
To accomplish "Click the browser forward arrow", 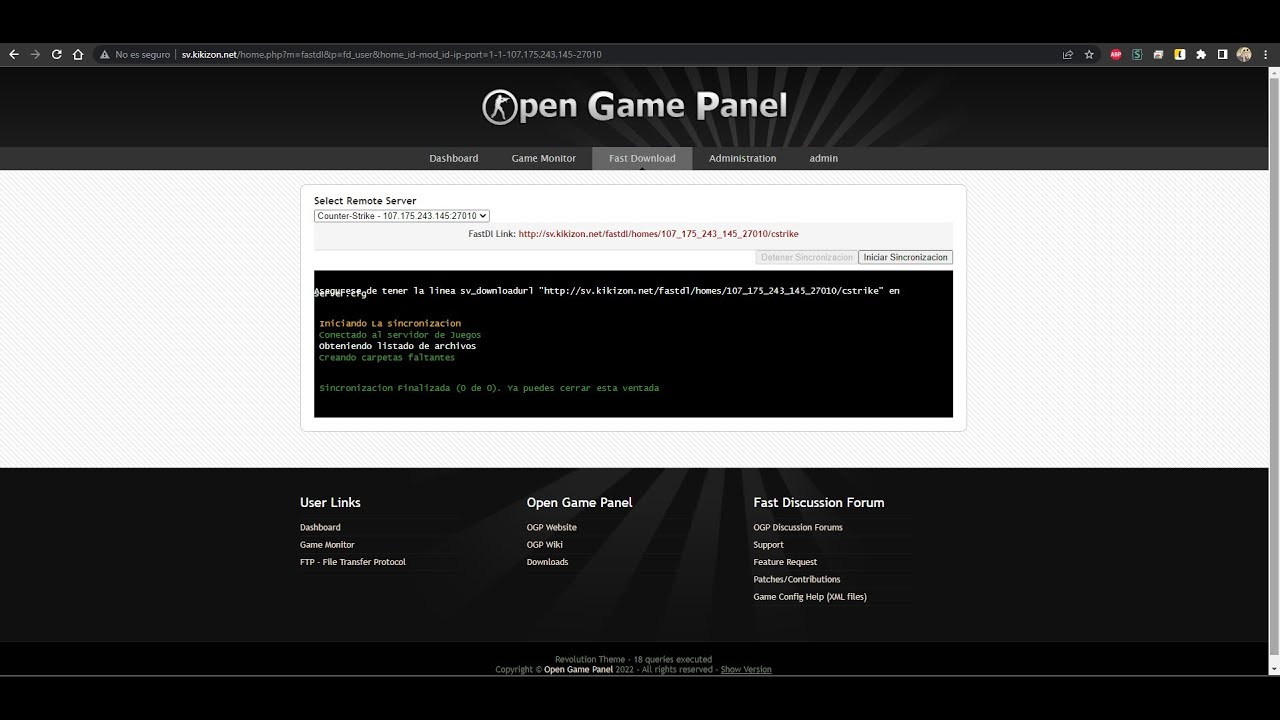I will pyautogui.click(x=35, y=54).
